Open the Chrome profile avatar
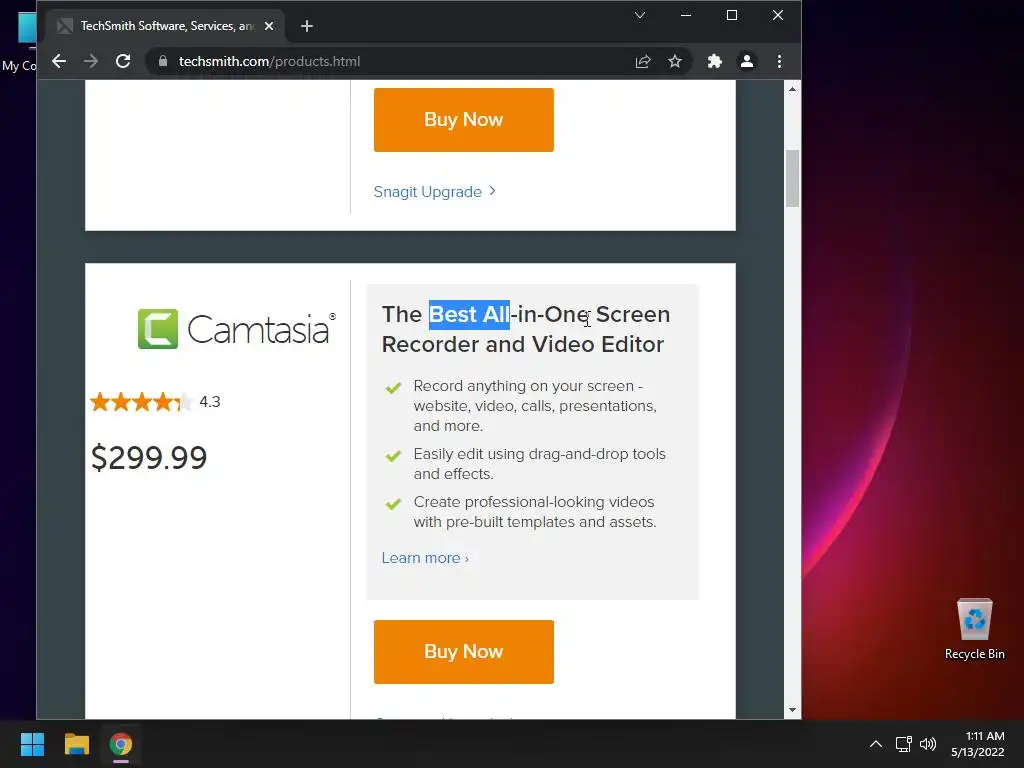The height and width of the screenshot is (768, 1024). point(746,61)
